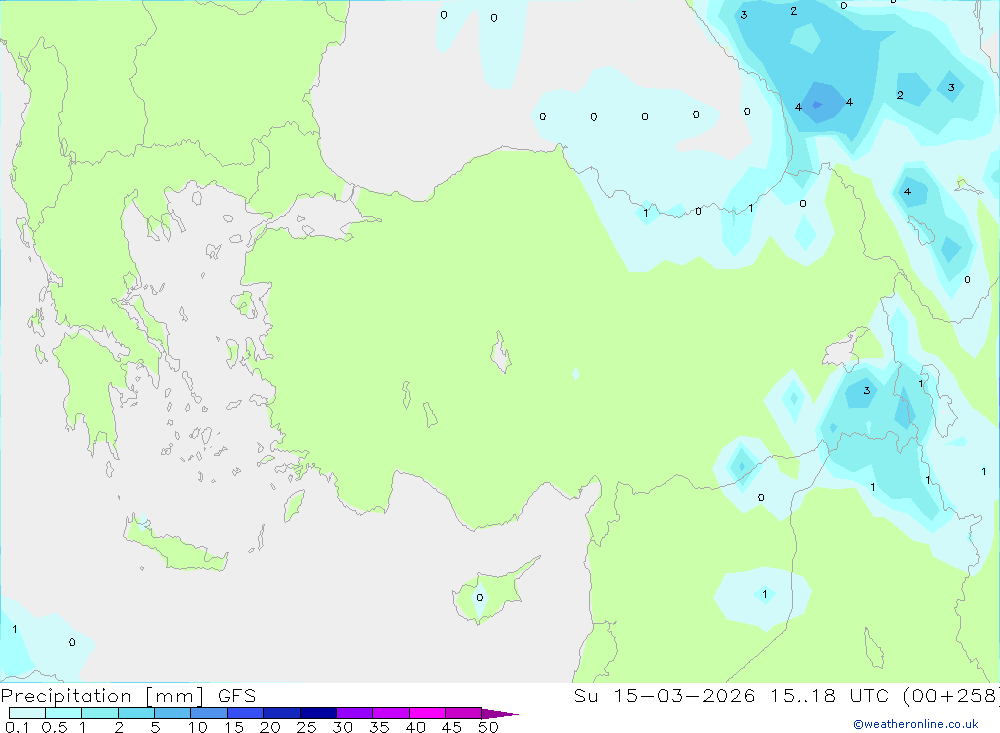The width and height of the screenshot is (1000, 733).
Task: Click the legend scale label '50'
Action: coord(488,727)
